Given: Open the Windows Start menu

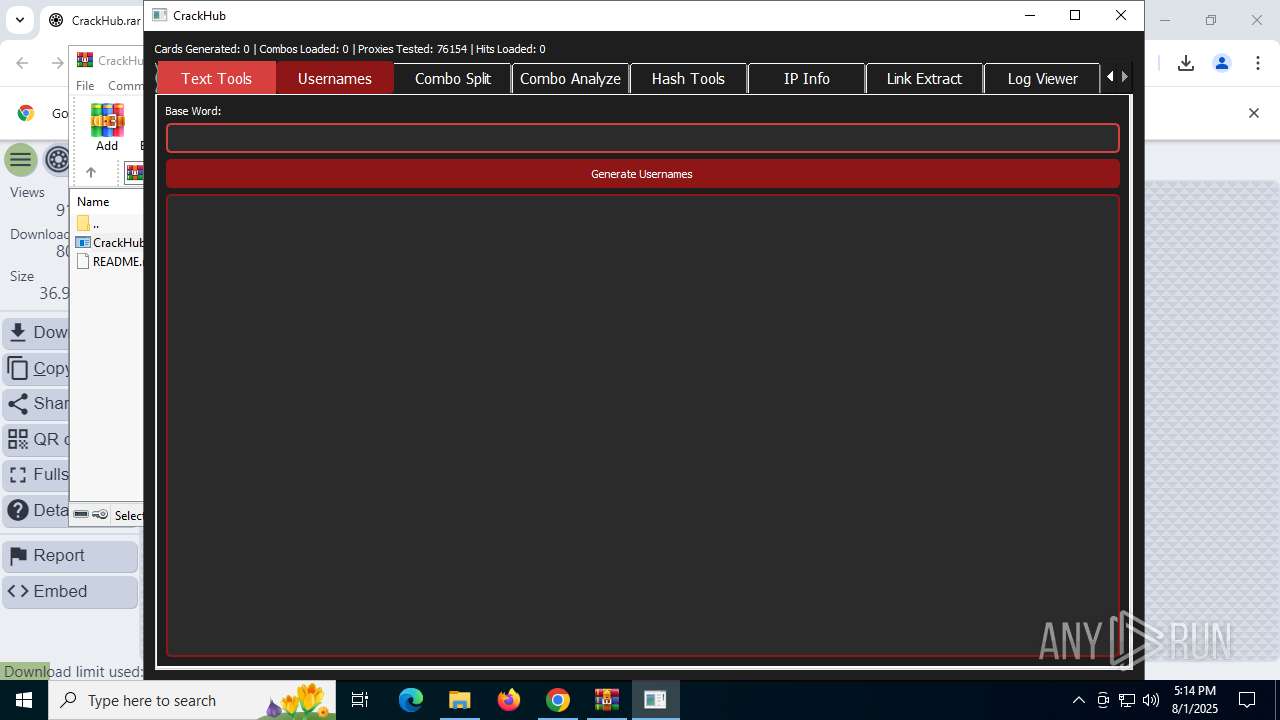Looking at the screenshot, I should pos(24,700).
